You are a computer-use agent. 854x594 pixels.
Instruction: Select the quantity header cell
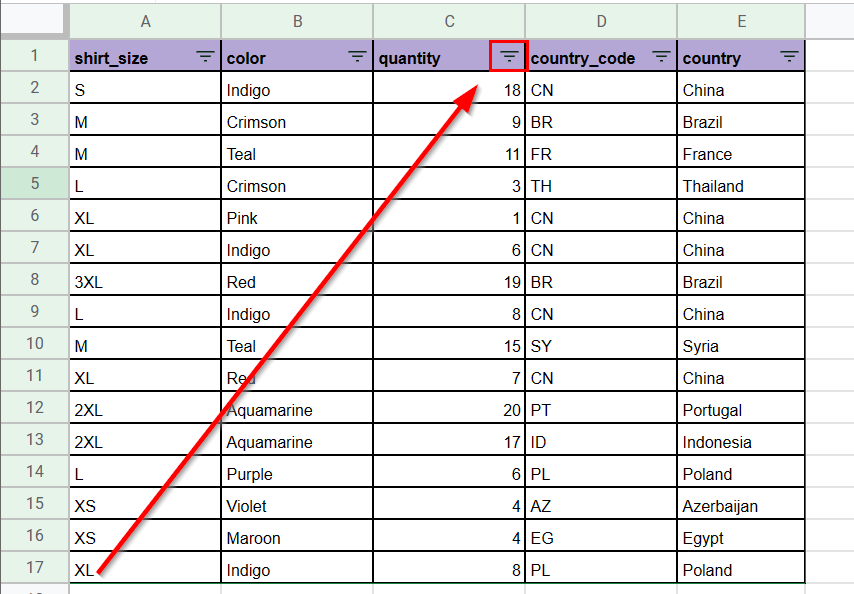click(449, 56)
